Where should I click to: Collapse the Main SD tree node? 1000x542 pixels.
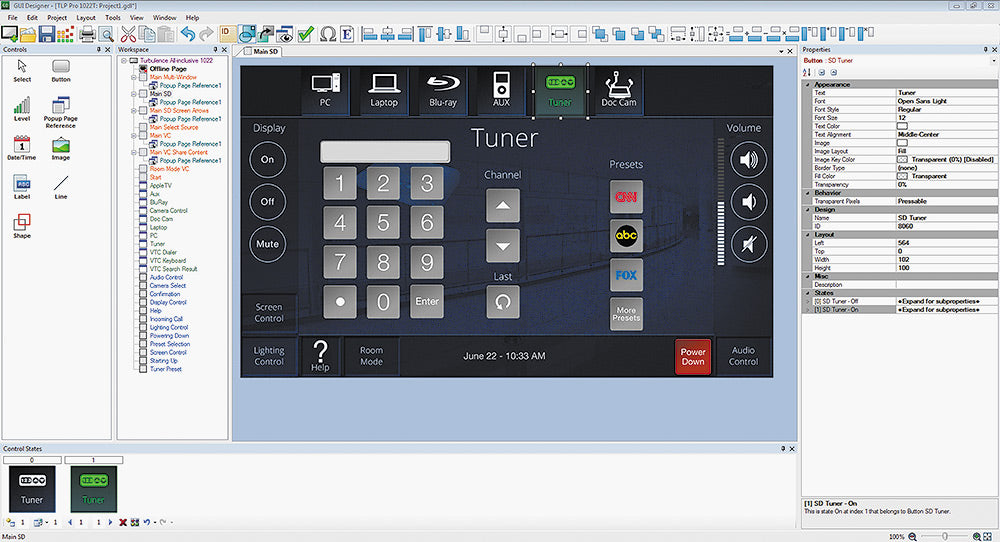point(134,94)
